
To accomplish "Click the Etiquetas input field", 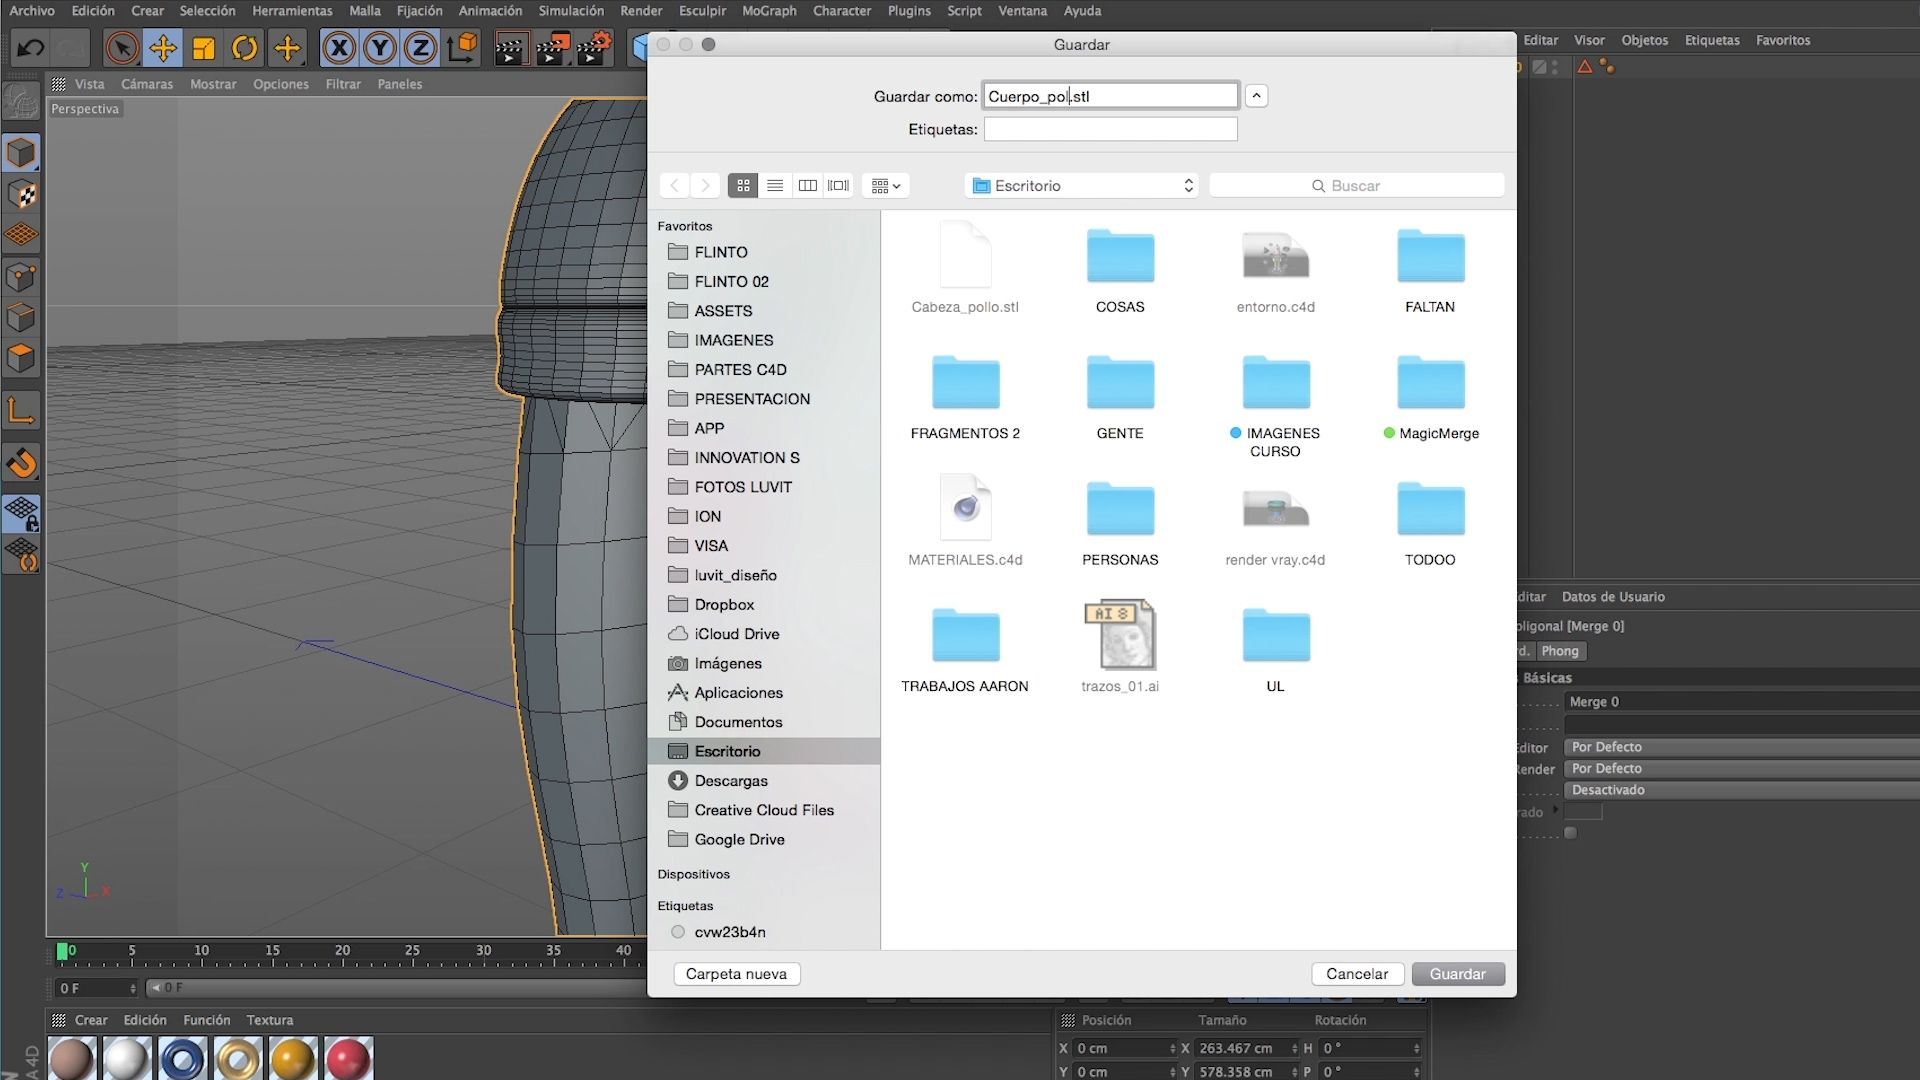I will [x=1110, y=129].
